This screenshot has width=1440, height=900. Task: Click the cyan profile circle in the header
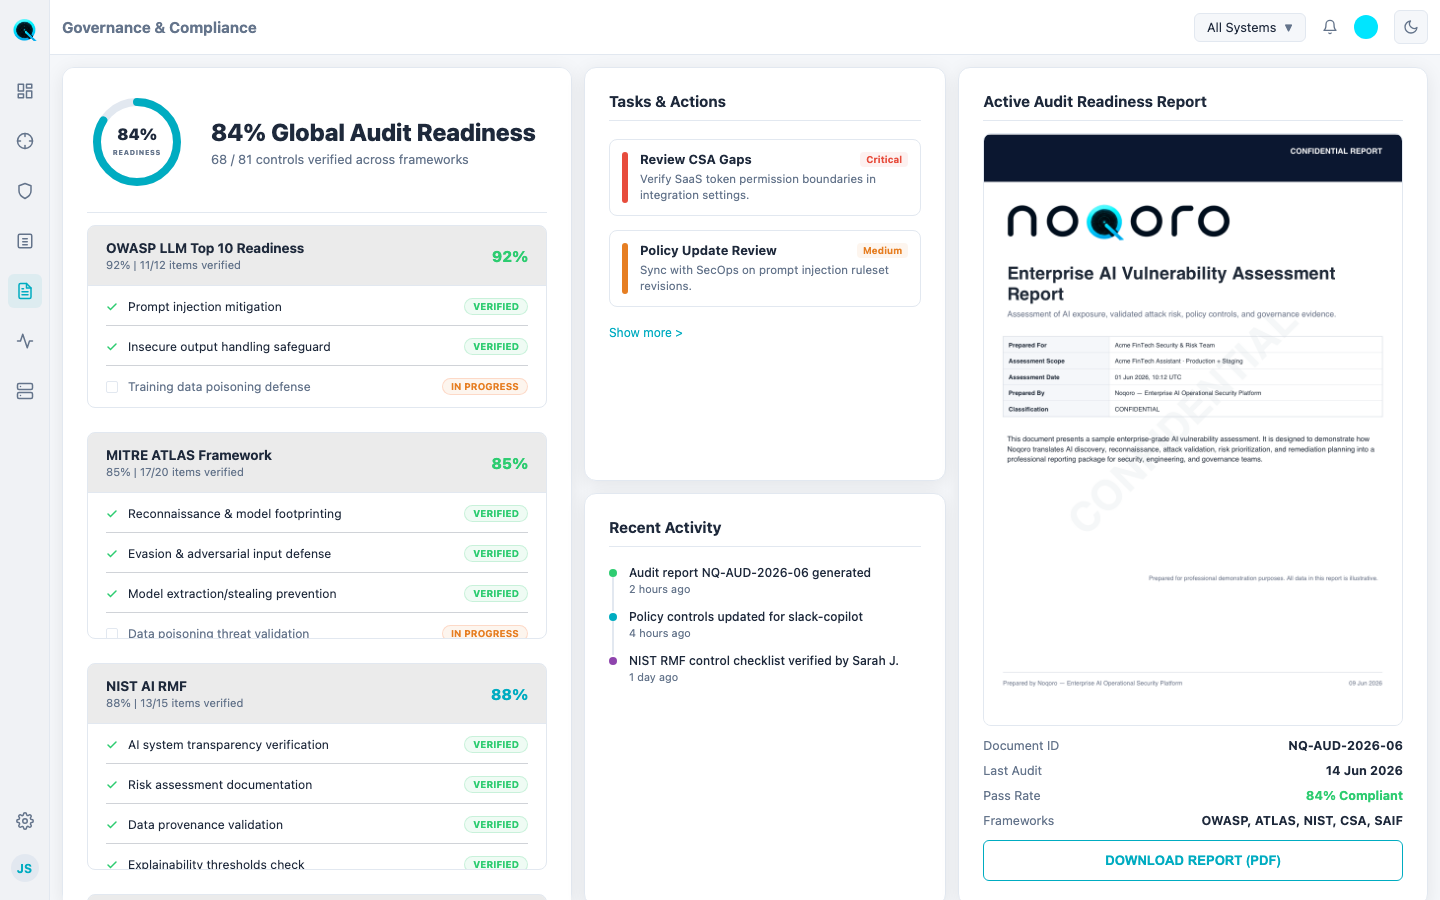[1366, 27]
